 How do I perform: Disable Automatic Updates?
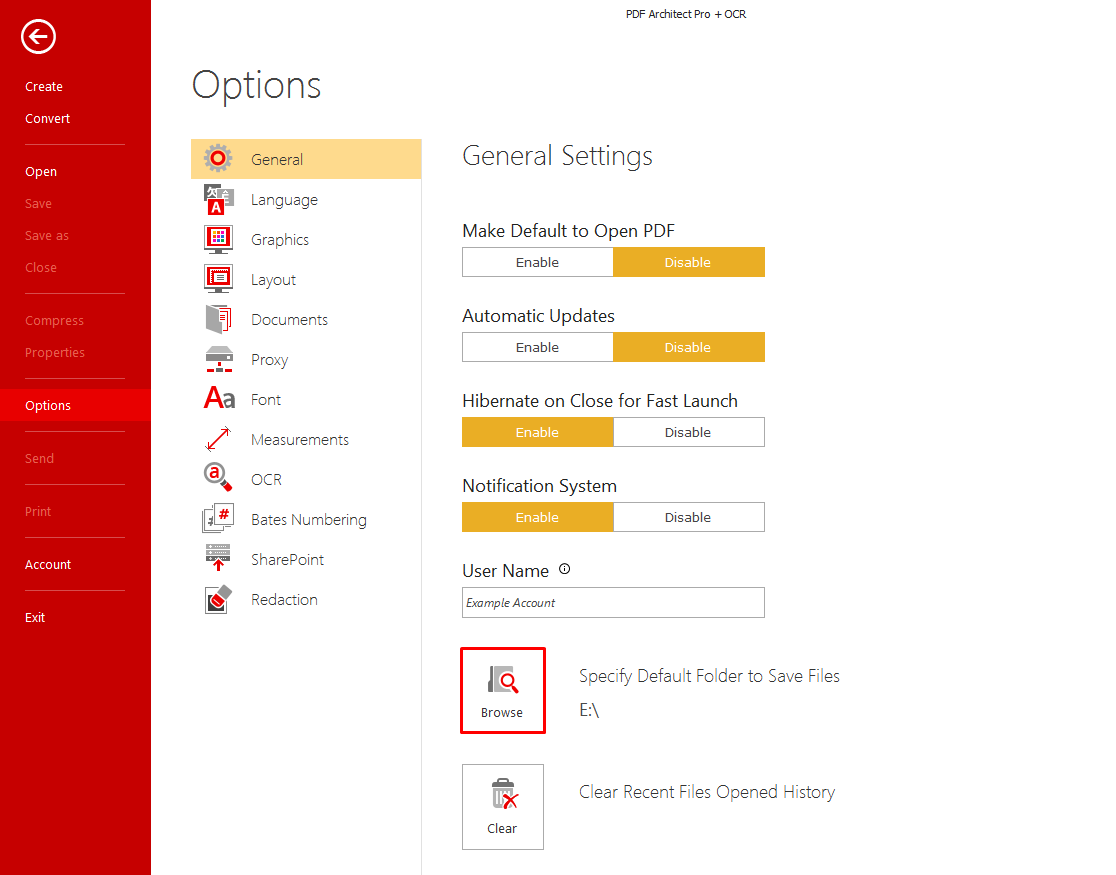point(688,347)
